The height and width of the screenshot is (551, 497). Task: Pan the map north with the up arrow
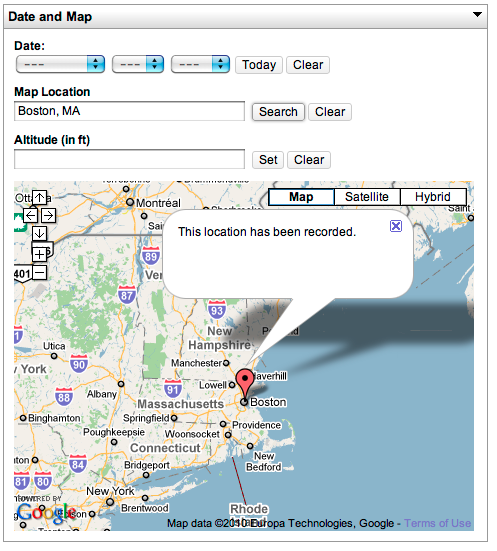39,198
